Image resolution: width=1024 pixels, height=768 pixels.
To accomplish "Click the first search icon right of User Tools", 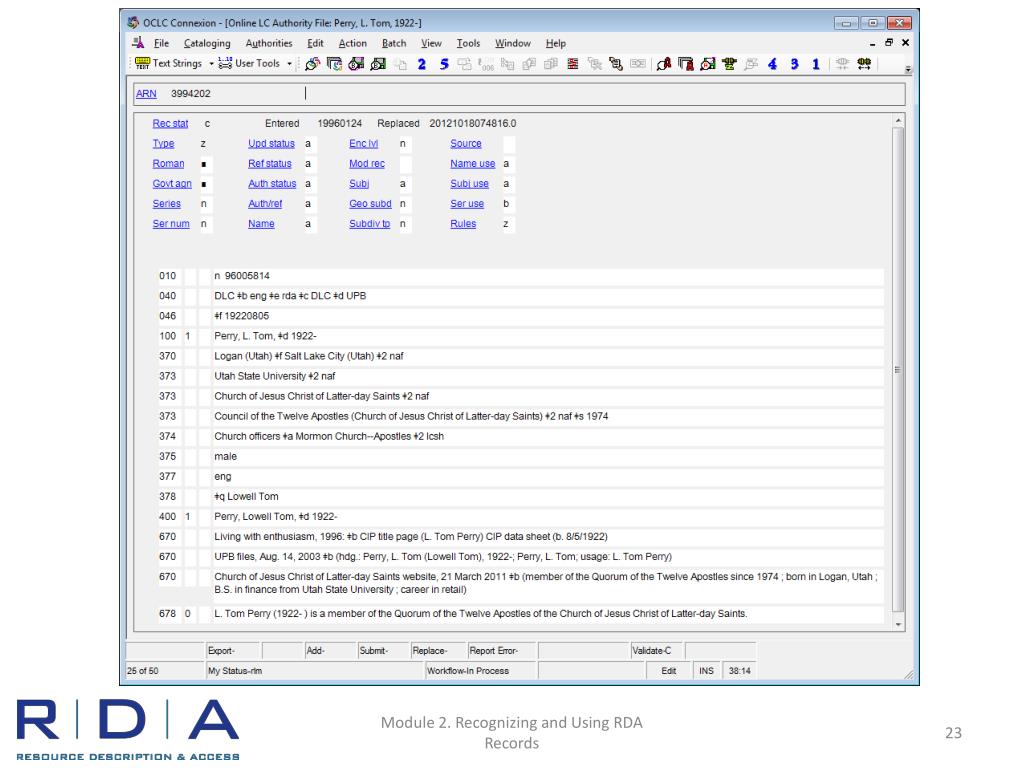I will pos(313,64).
